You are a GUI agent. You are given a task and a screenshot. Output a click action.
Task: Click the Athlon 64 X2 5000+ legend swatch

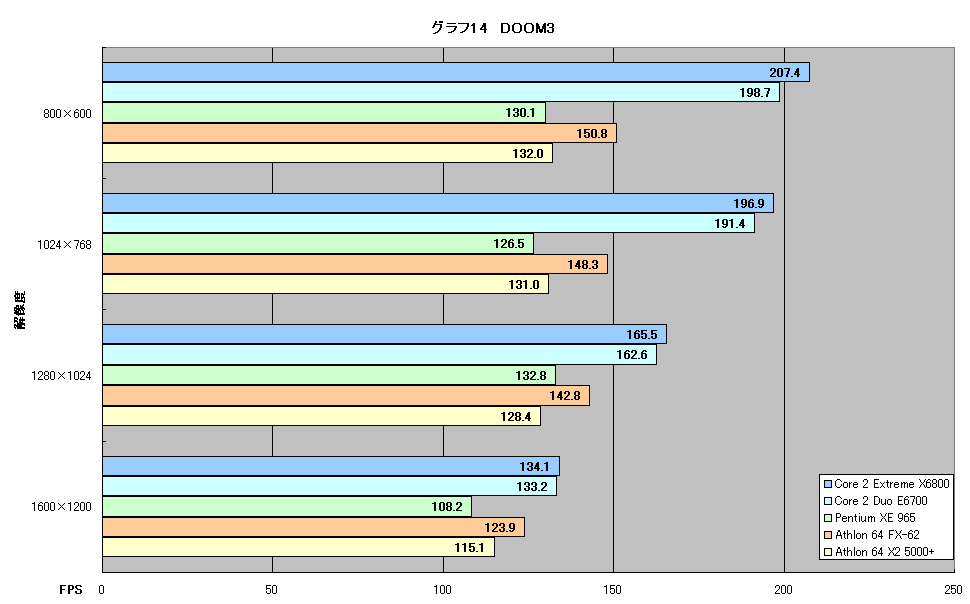[x=827, y=552]
